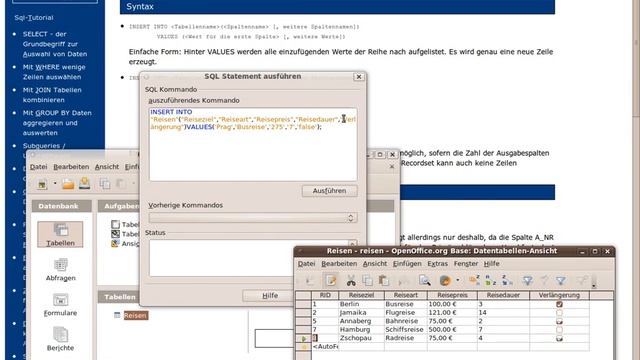Click the create view task icon
The image size is (640, 360).
[x=116, y=244]
